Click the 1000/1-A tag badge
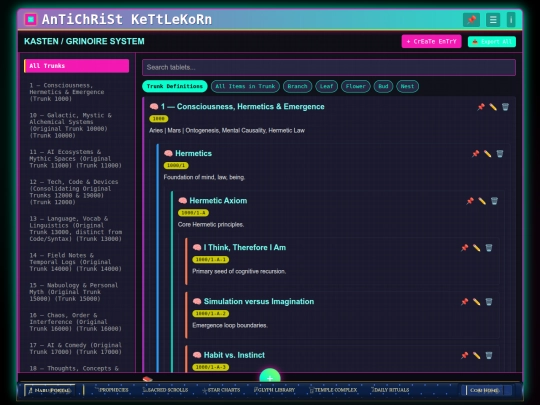This screenshot has width=540, height=405. pos(193,213)
